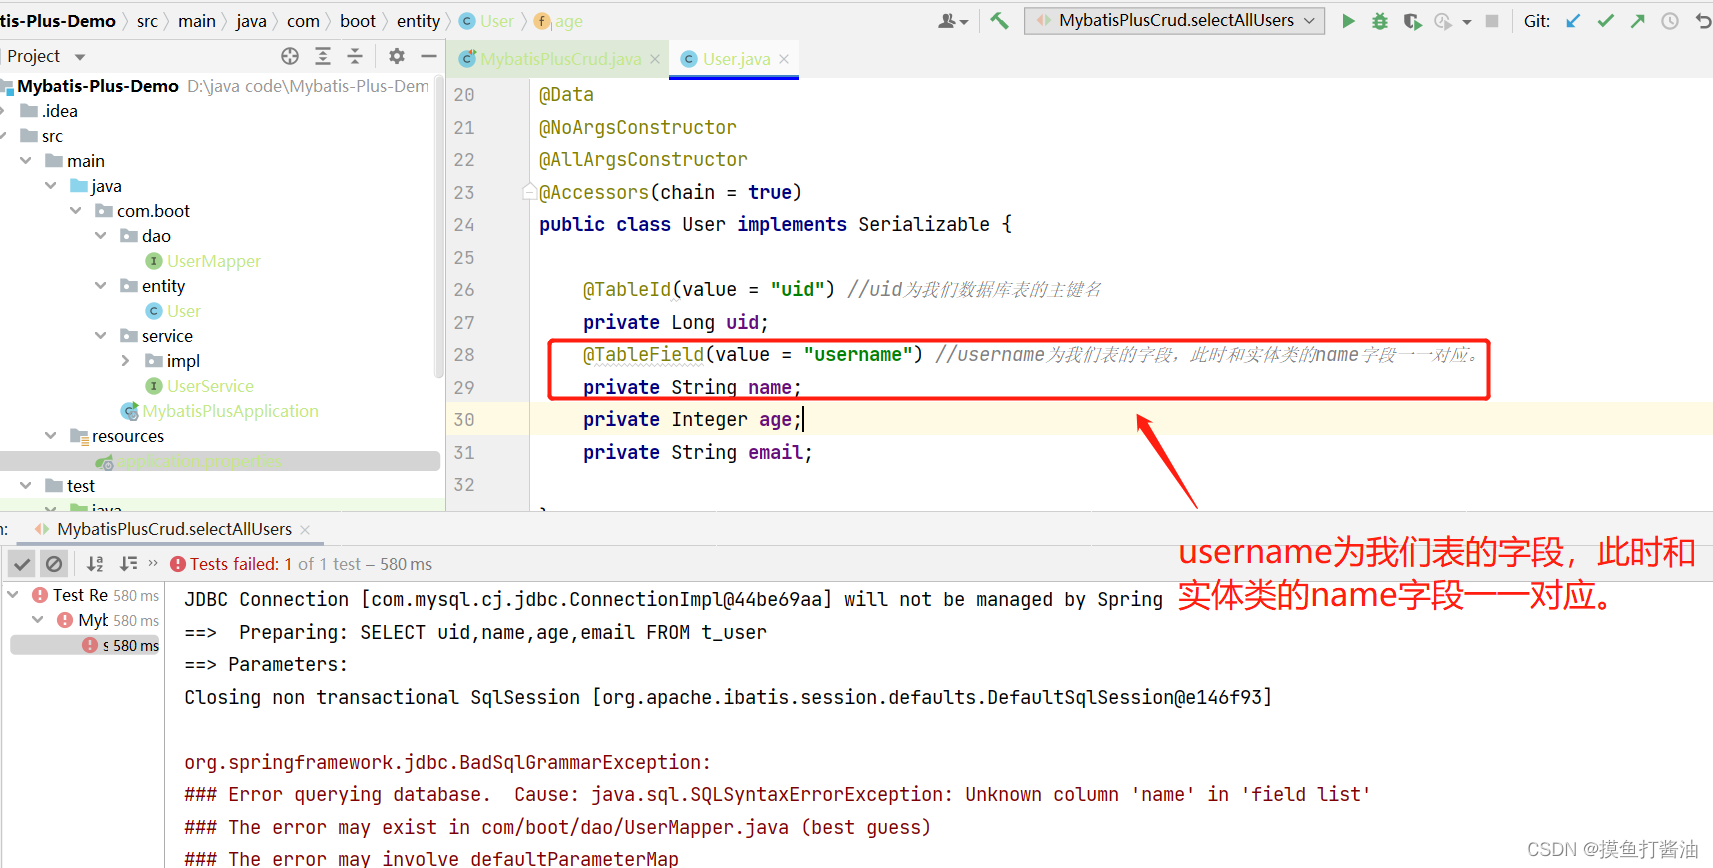Place cursor on 'private String email;' line
Viewport: 1713px width, 868px height.
point(697,453)
